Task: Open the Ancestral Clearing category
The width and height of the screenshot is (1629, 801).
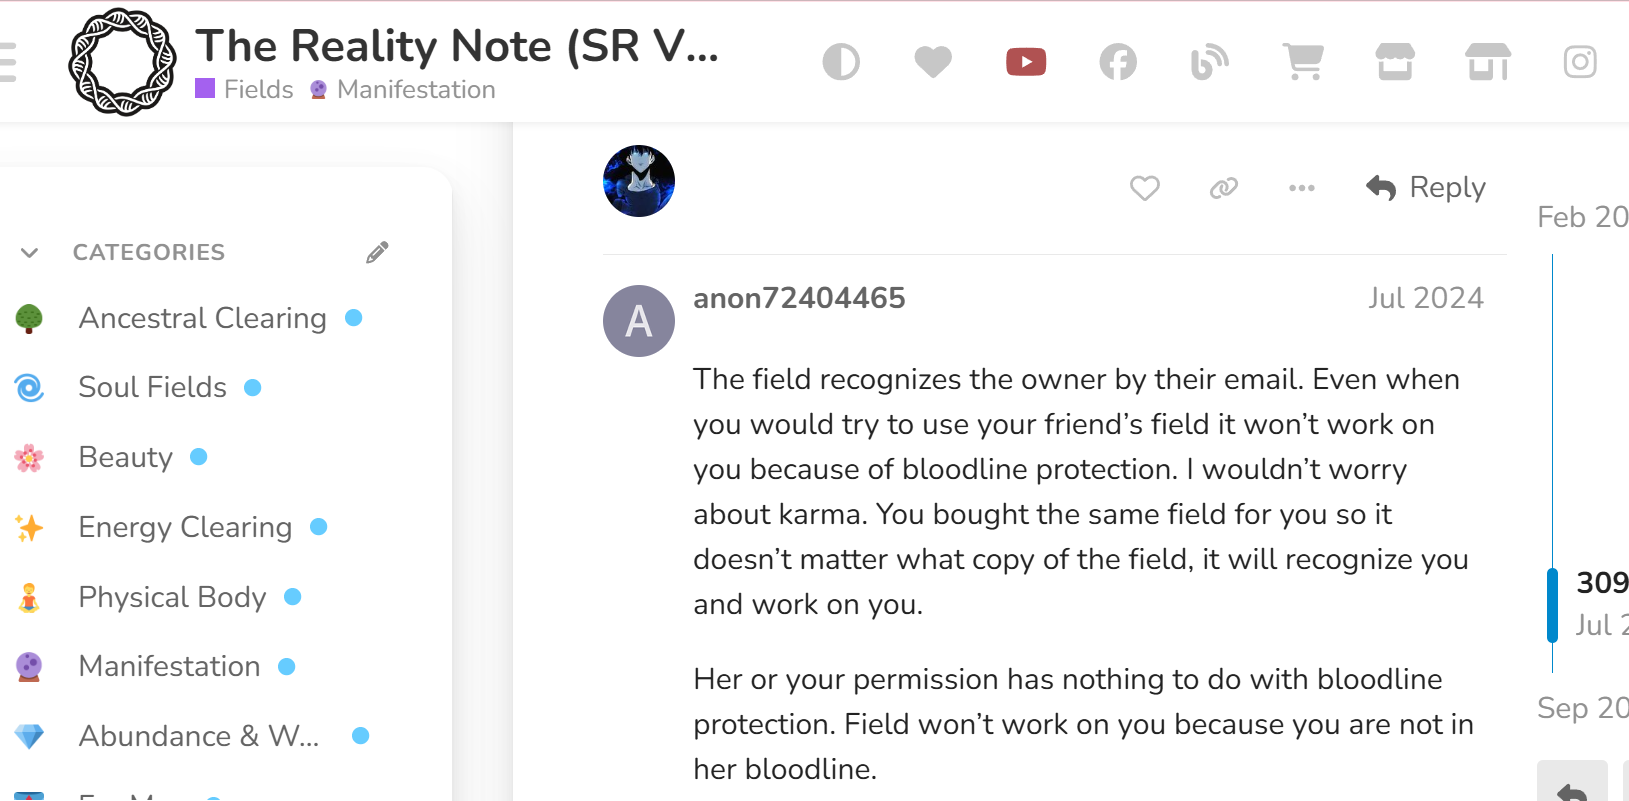Action: pos(202,318)
